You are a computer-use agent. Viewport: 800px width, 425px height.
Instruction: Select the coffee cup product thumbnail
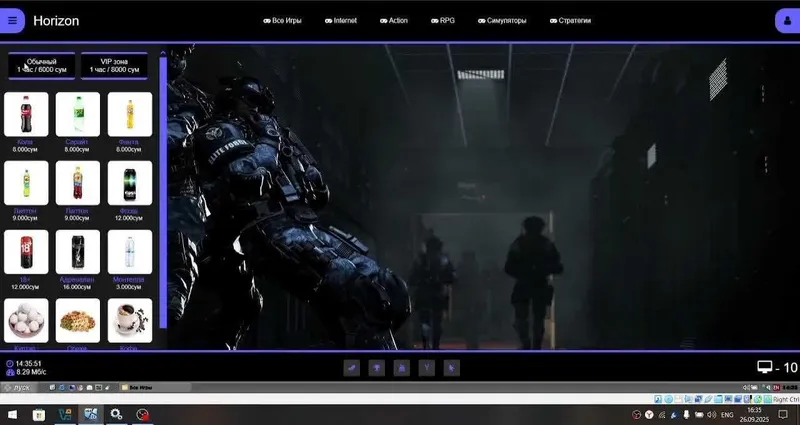[130, 320]
